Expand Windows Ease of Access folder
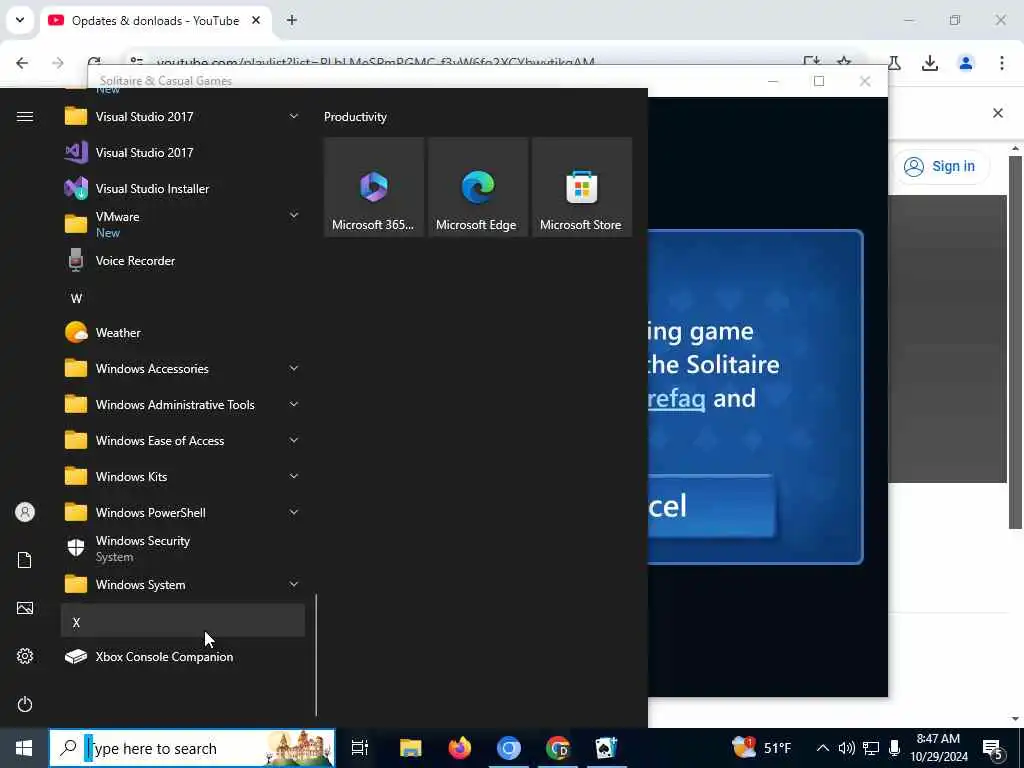The height and width of the screenshot is (768, 1024). (183, 440)
